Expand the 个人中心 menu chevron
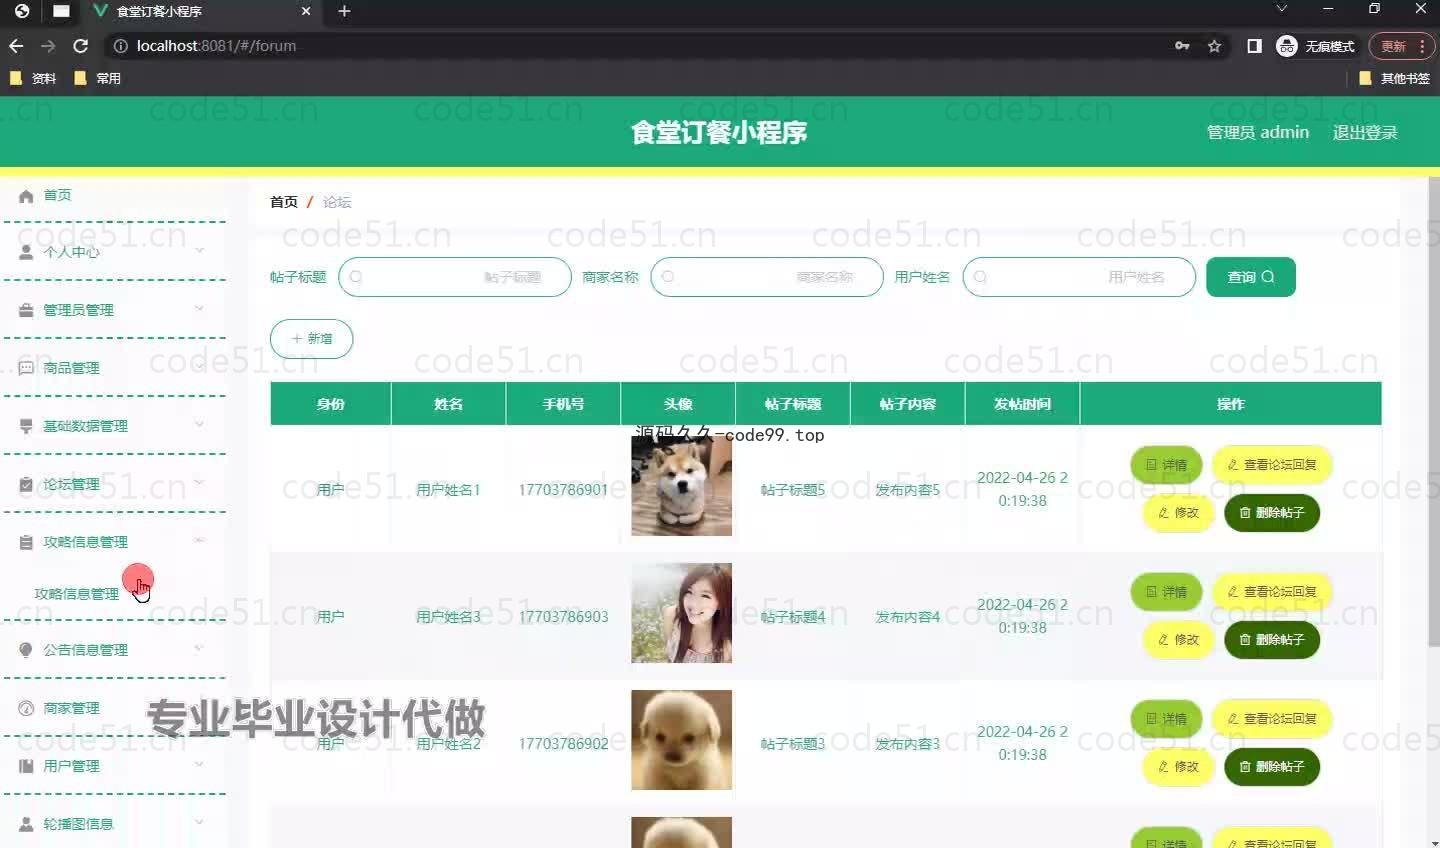1440x848 pixels. coord(199,250)
